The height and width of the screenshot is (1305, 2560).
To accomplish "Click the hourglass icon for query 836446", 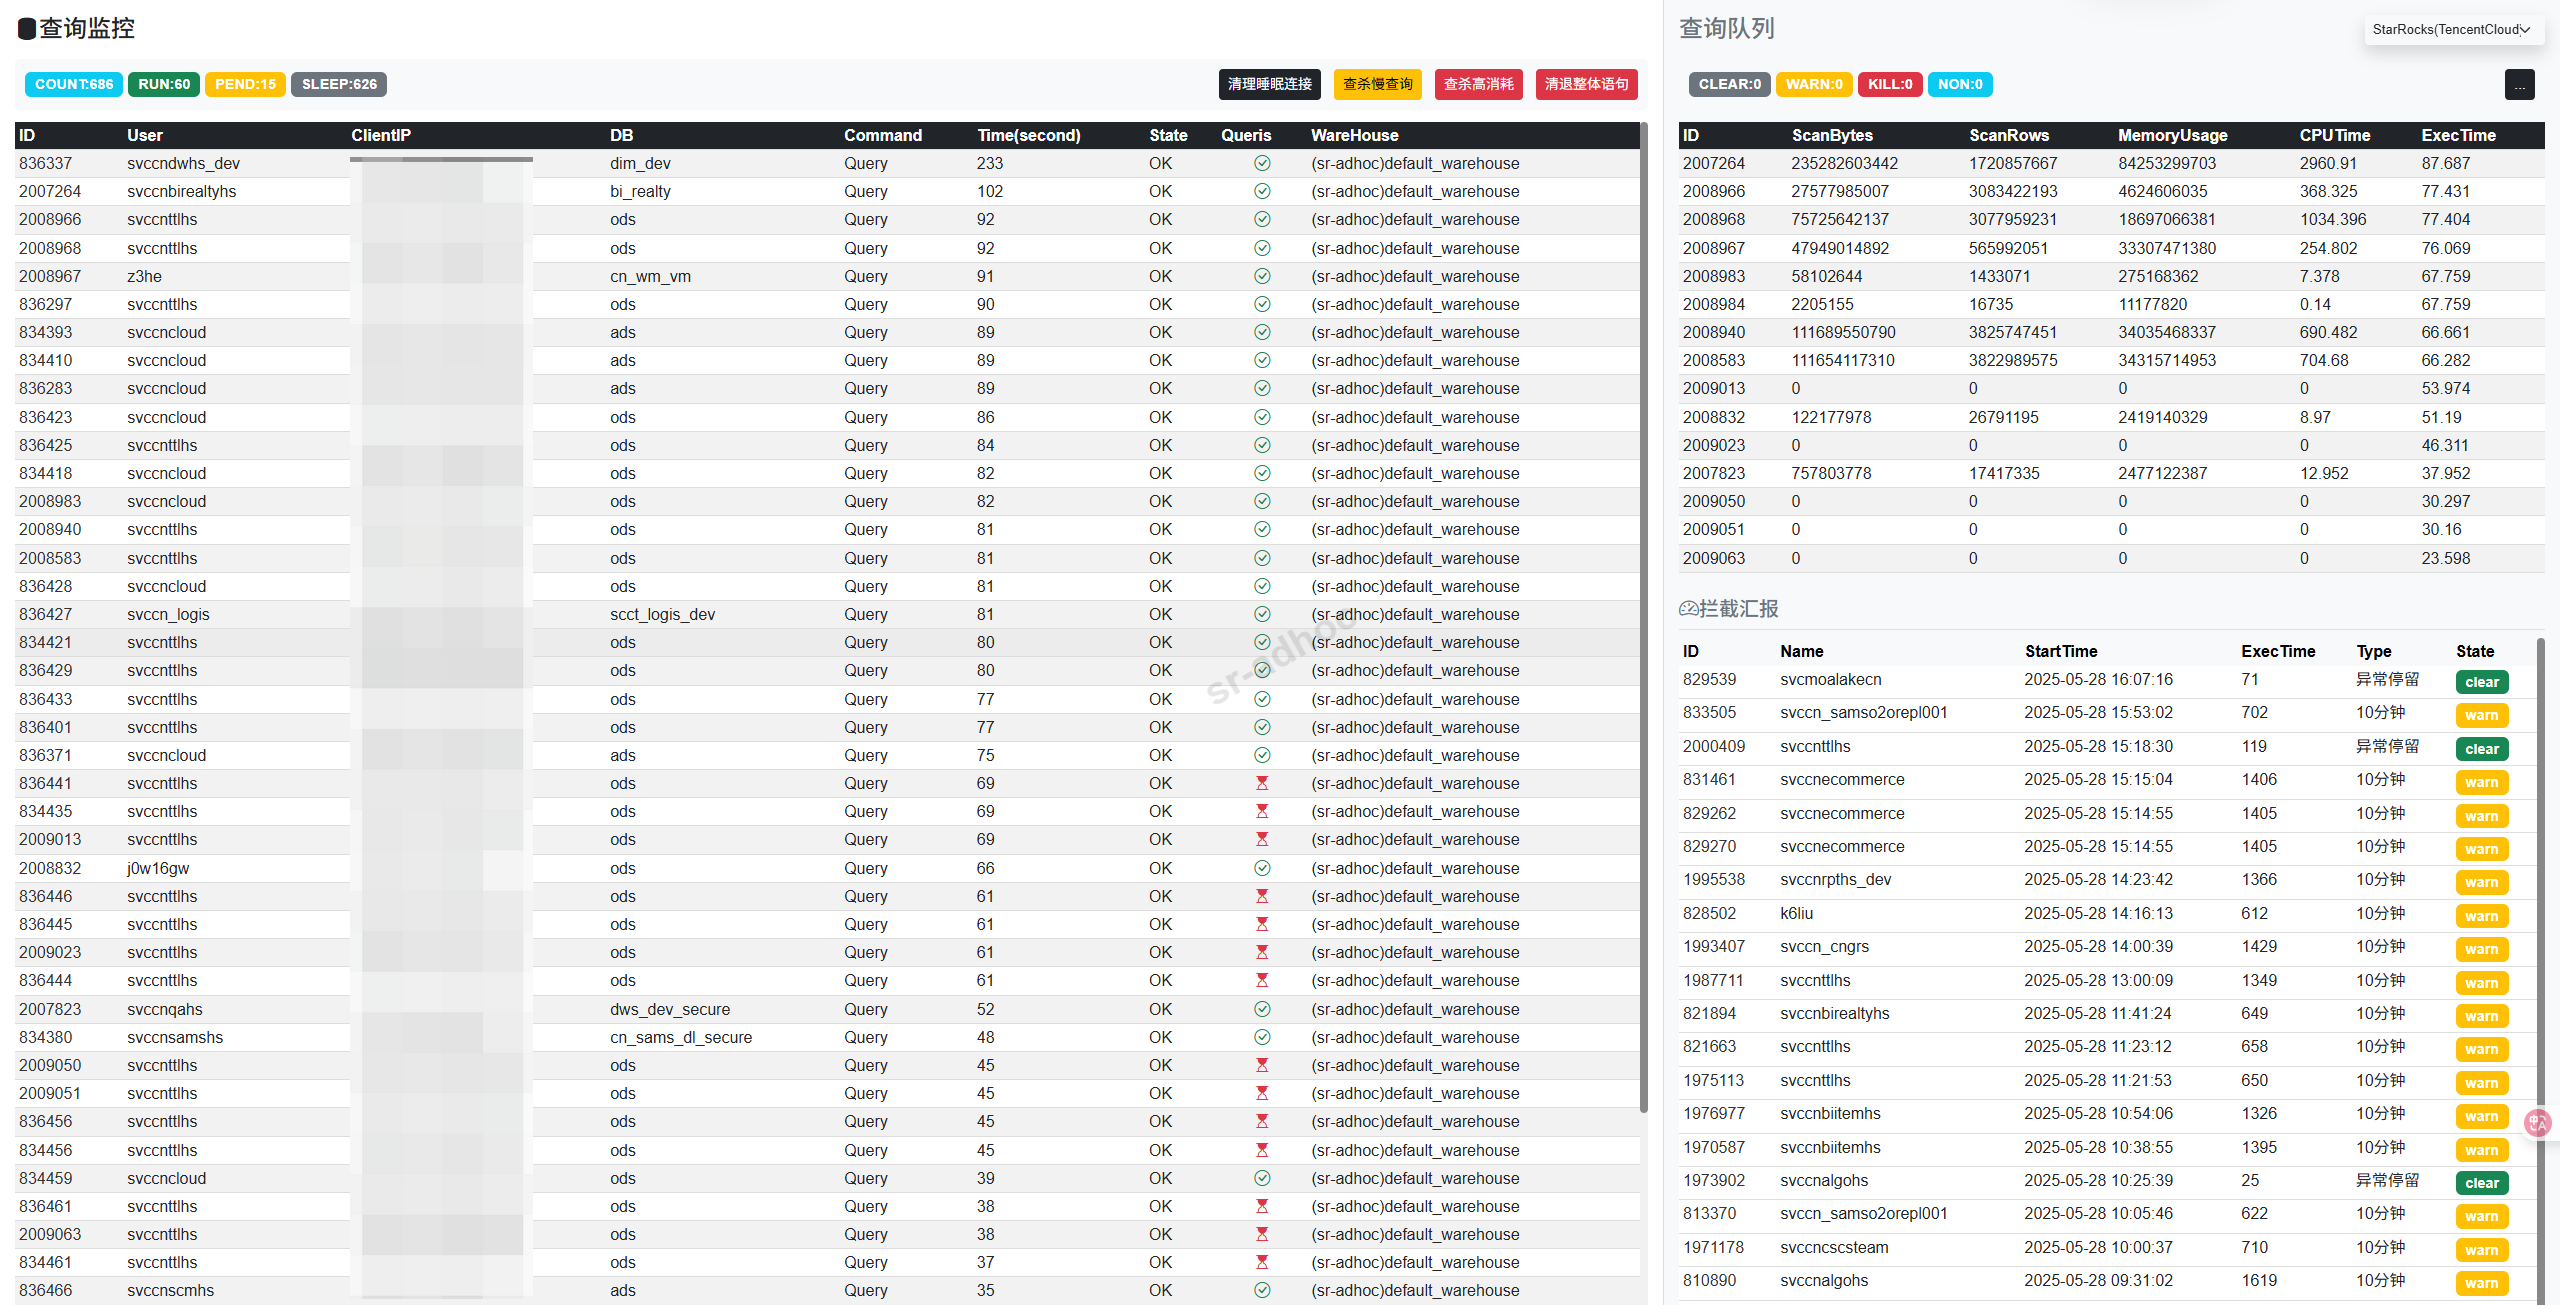I will 1262,896.
